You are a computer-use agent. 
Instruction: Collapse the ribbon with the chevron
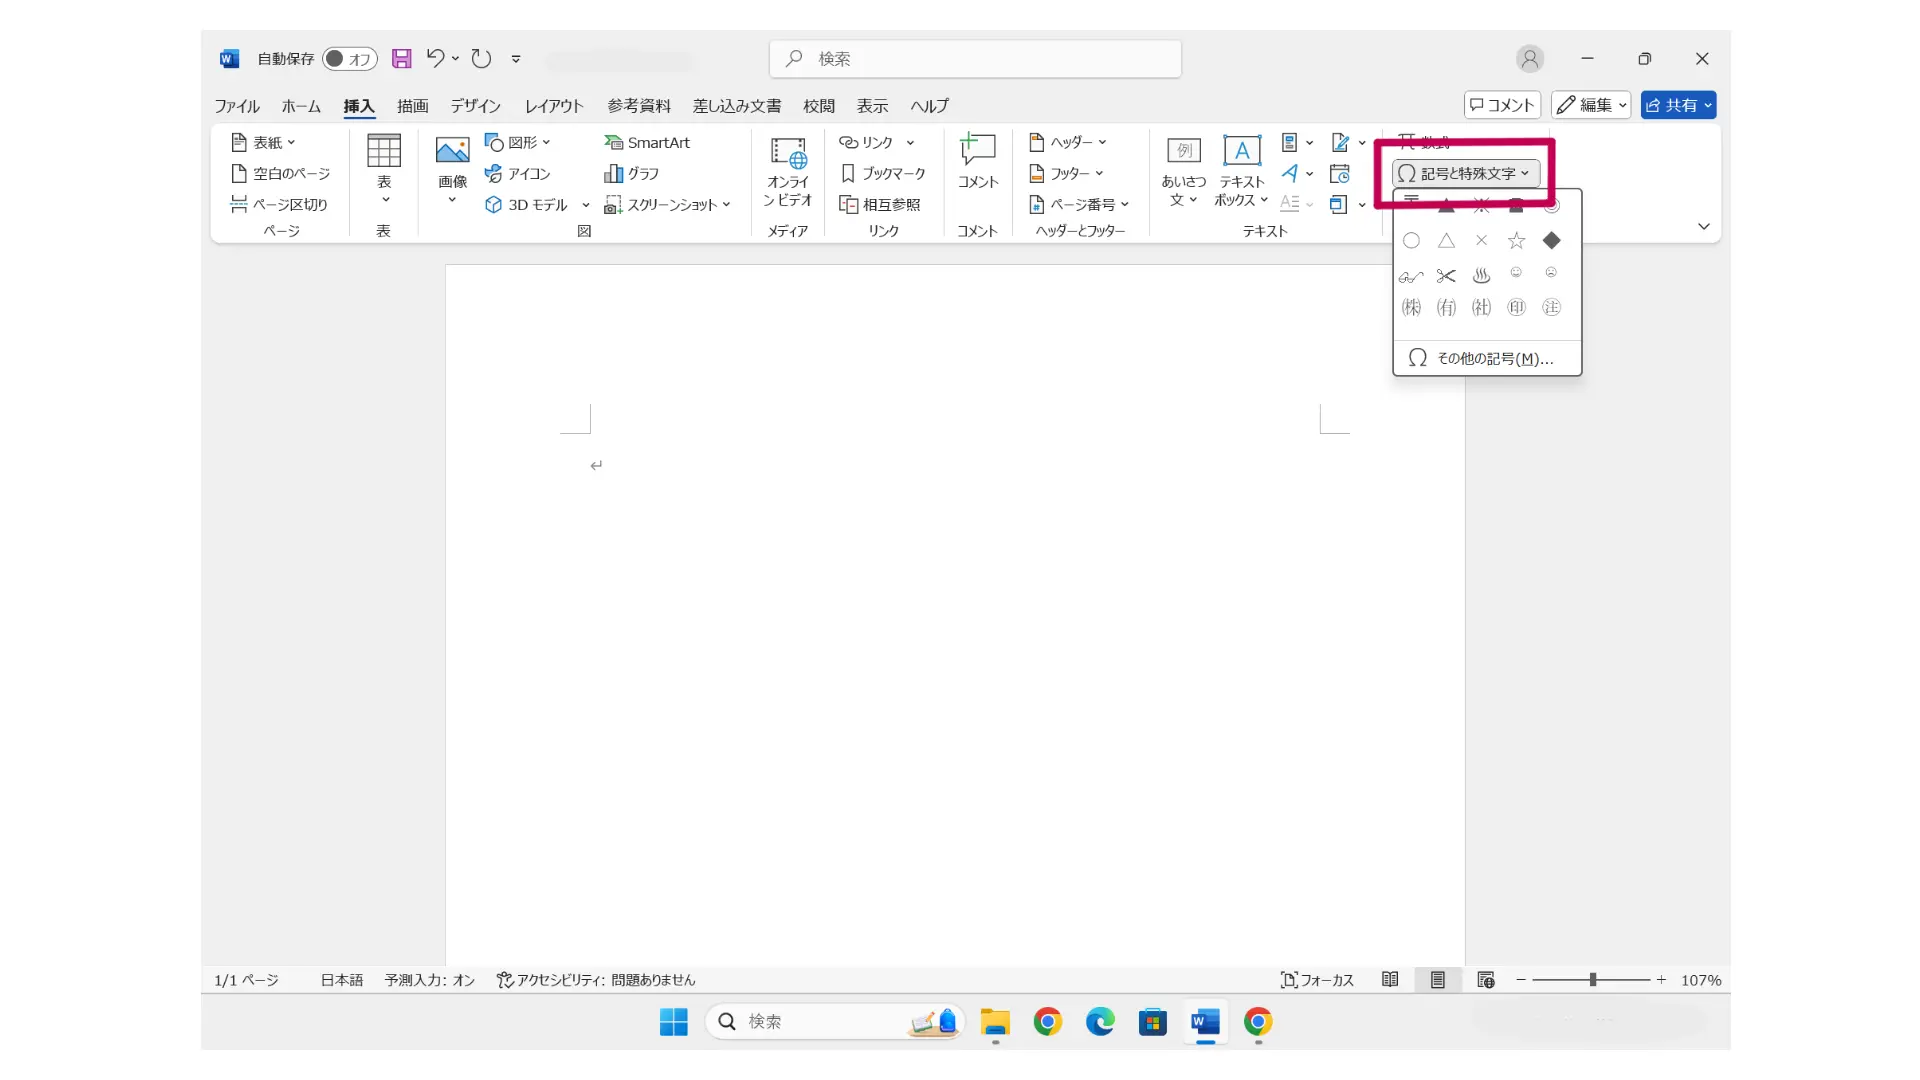click(1703, 227)
